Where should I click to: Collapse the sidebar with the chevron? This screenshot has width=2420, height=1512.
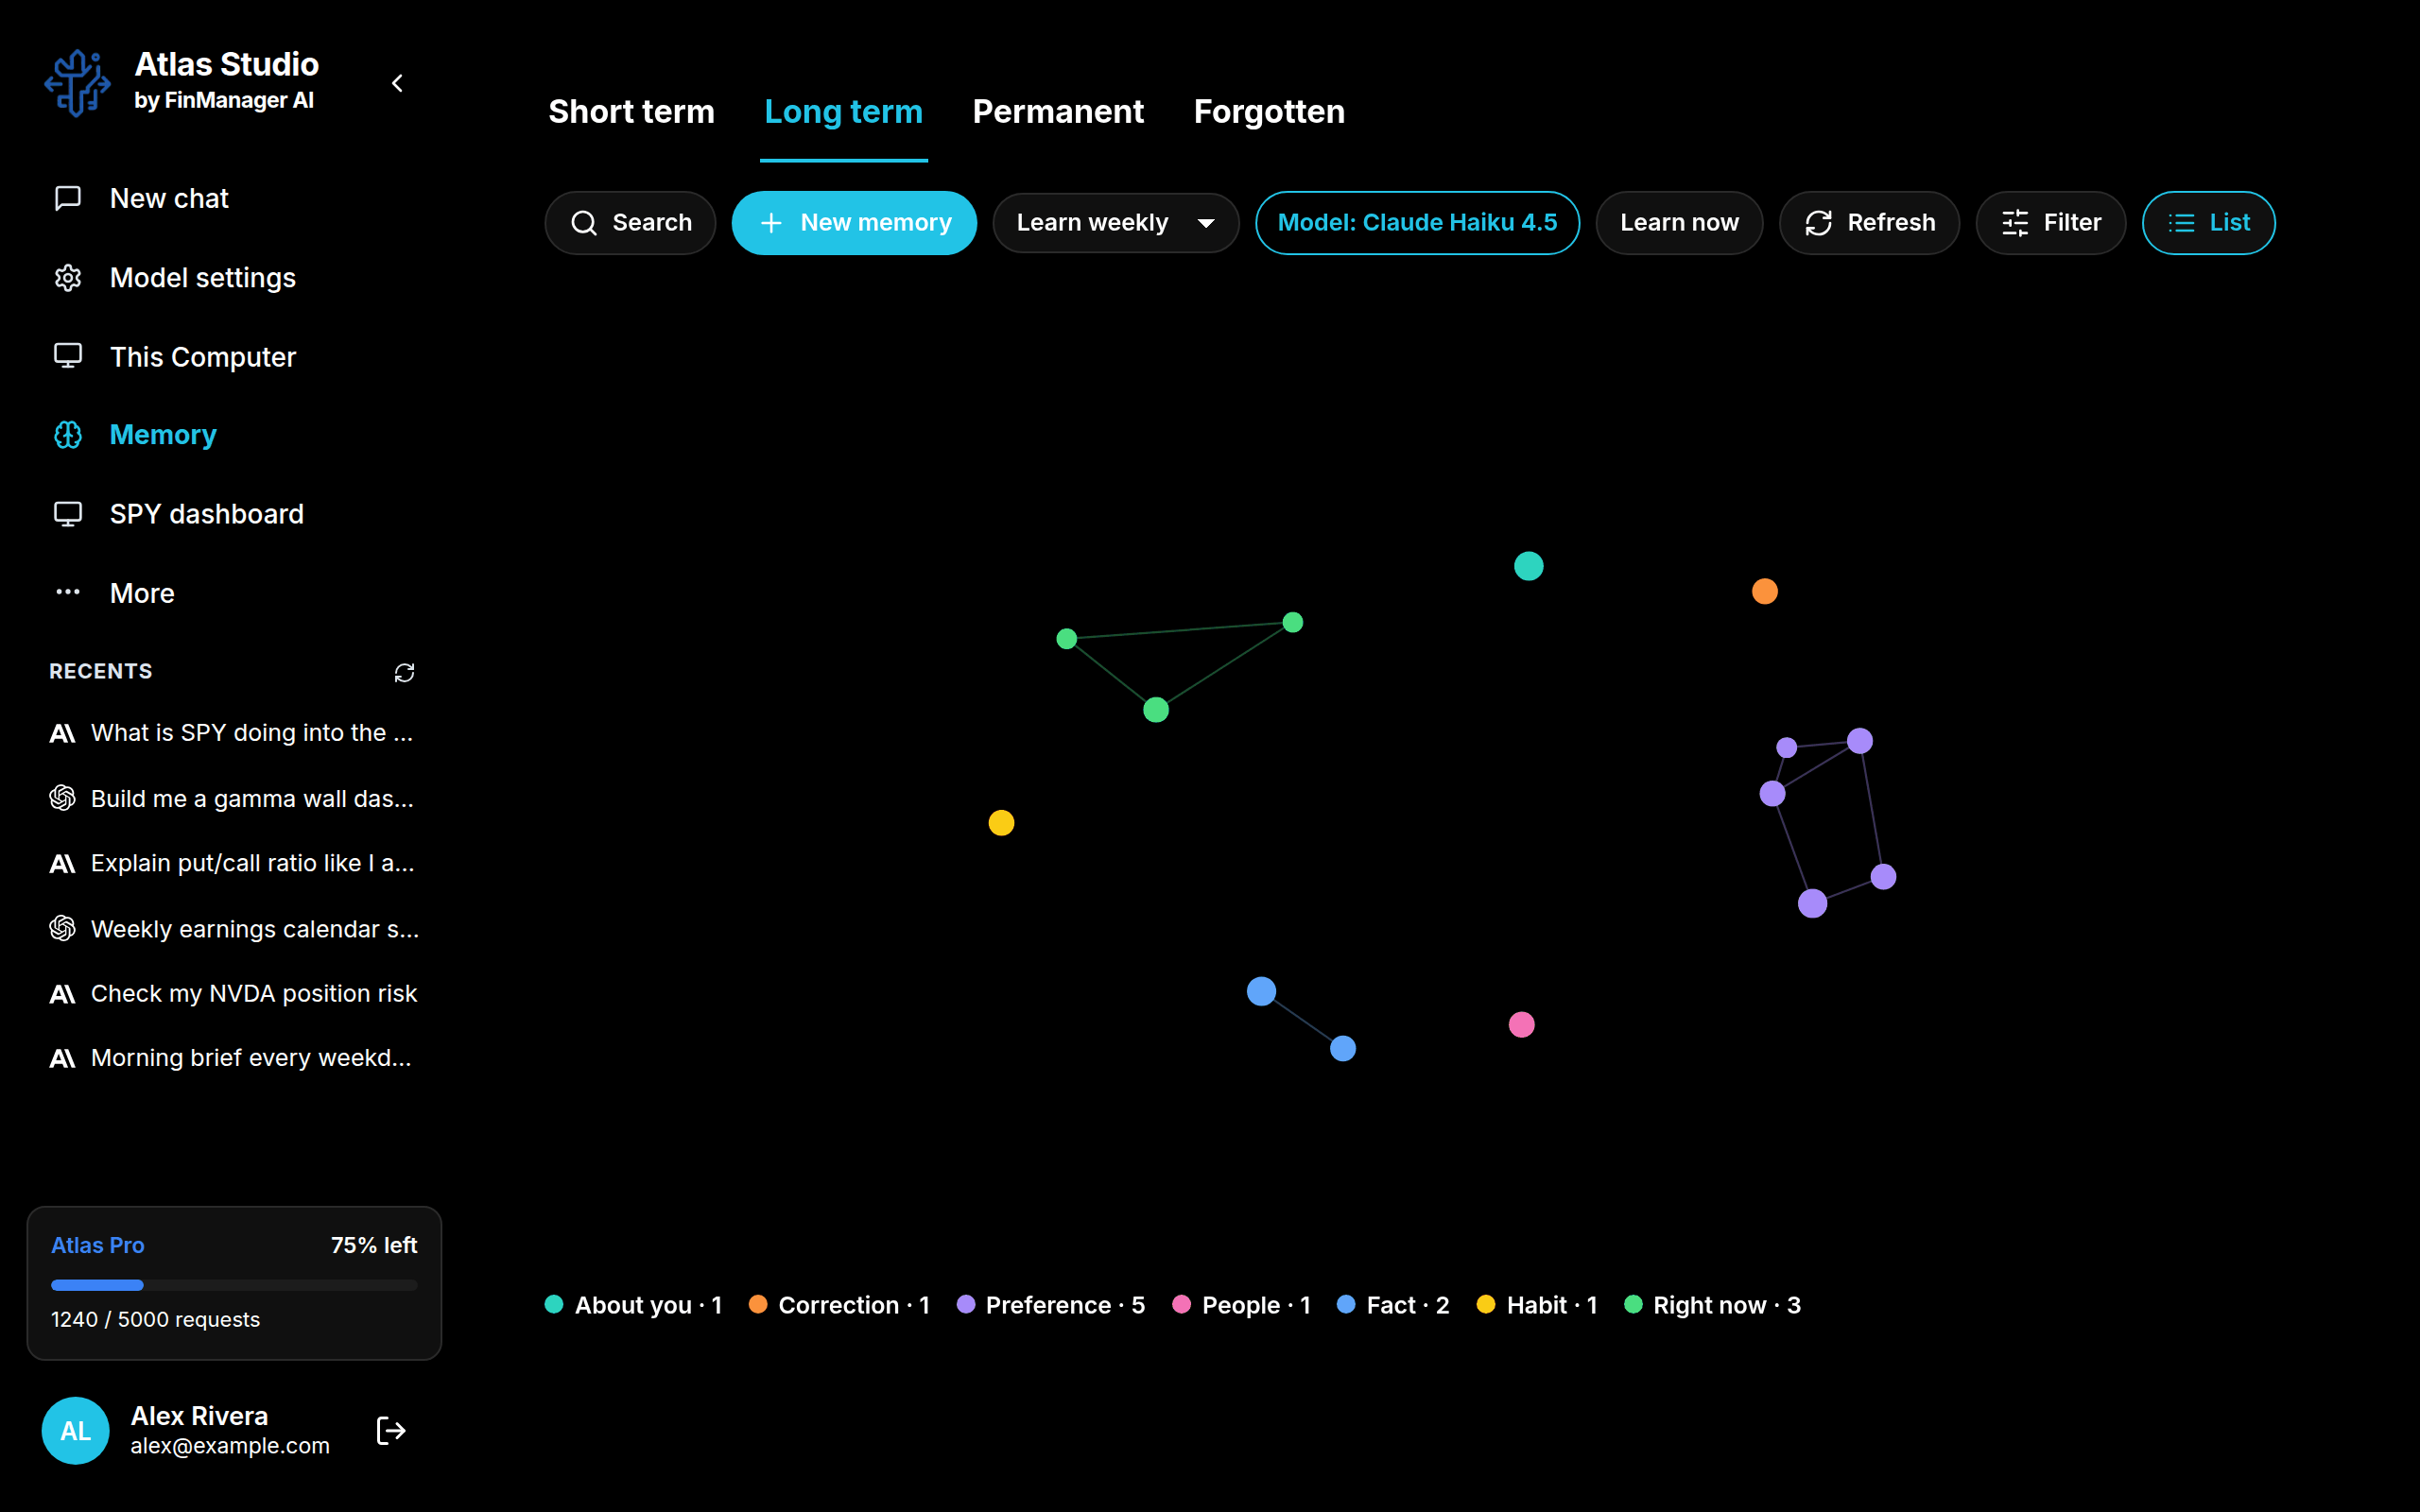(x=397, y=83)
